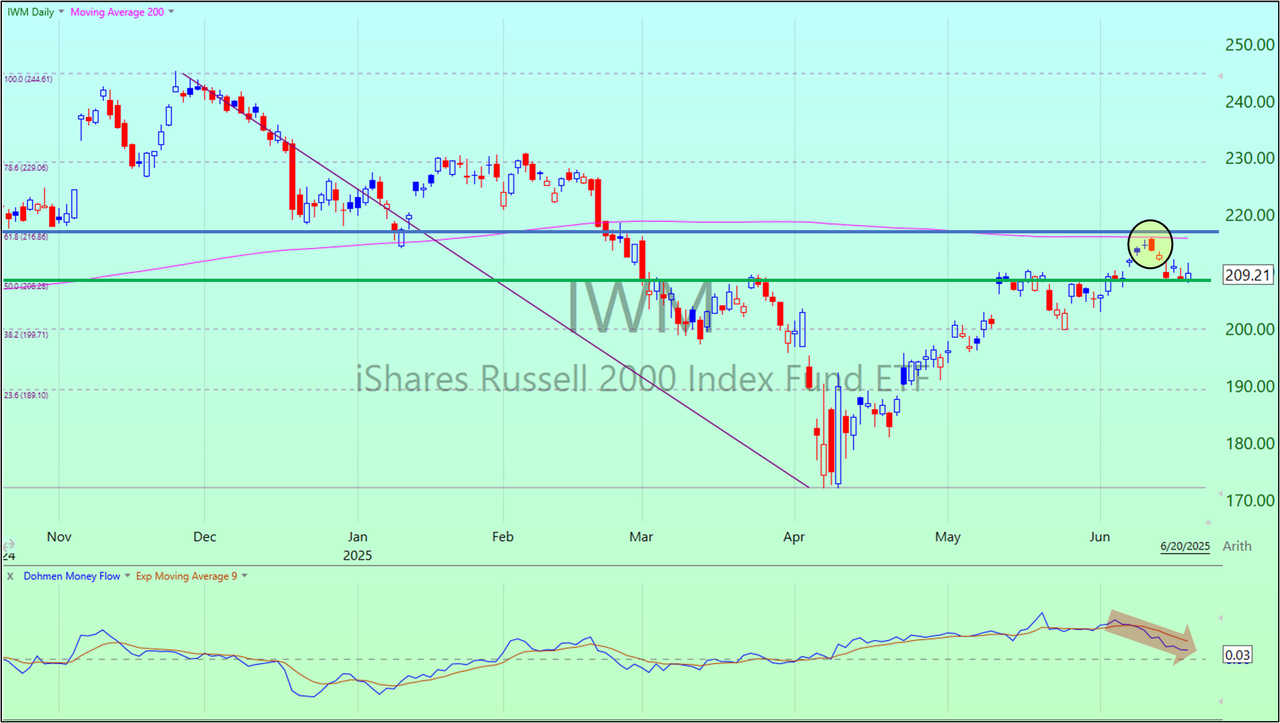
Task: Switch scale mode by clicking Arith label
Action: click(x=1237, y=546)
